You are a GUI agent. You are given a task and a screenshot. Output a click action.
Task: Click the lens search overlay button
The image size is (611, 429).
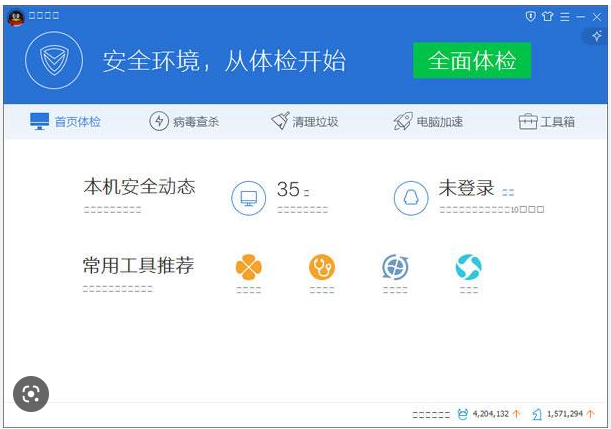click(31, 394)
